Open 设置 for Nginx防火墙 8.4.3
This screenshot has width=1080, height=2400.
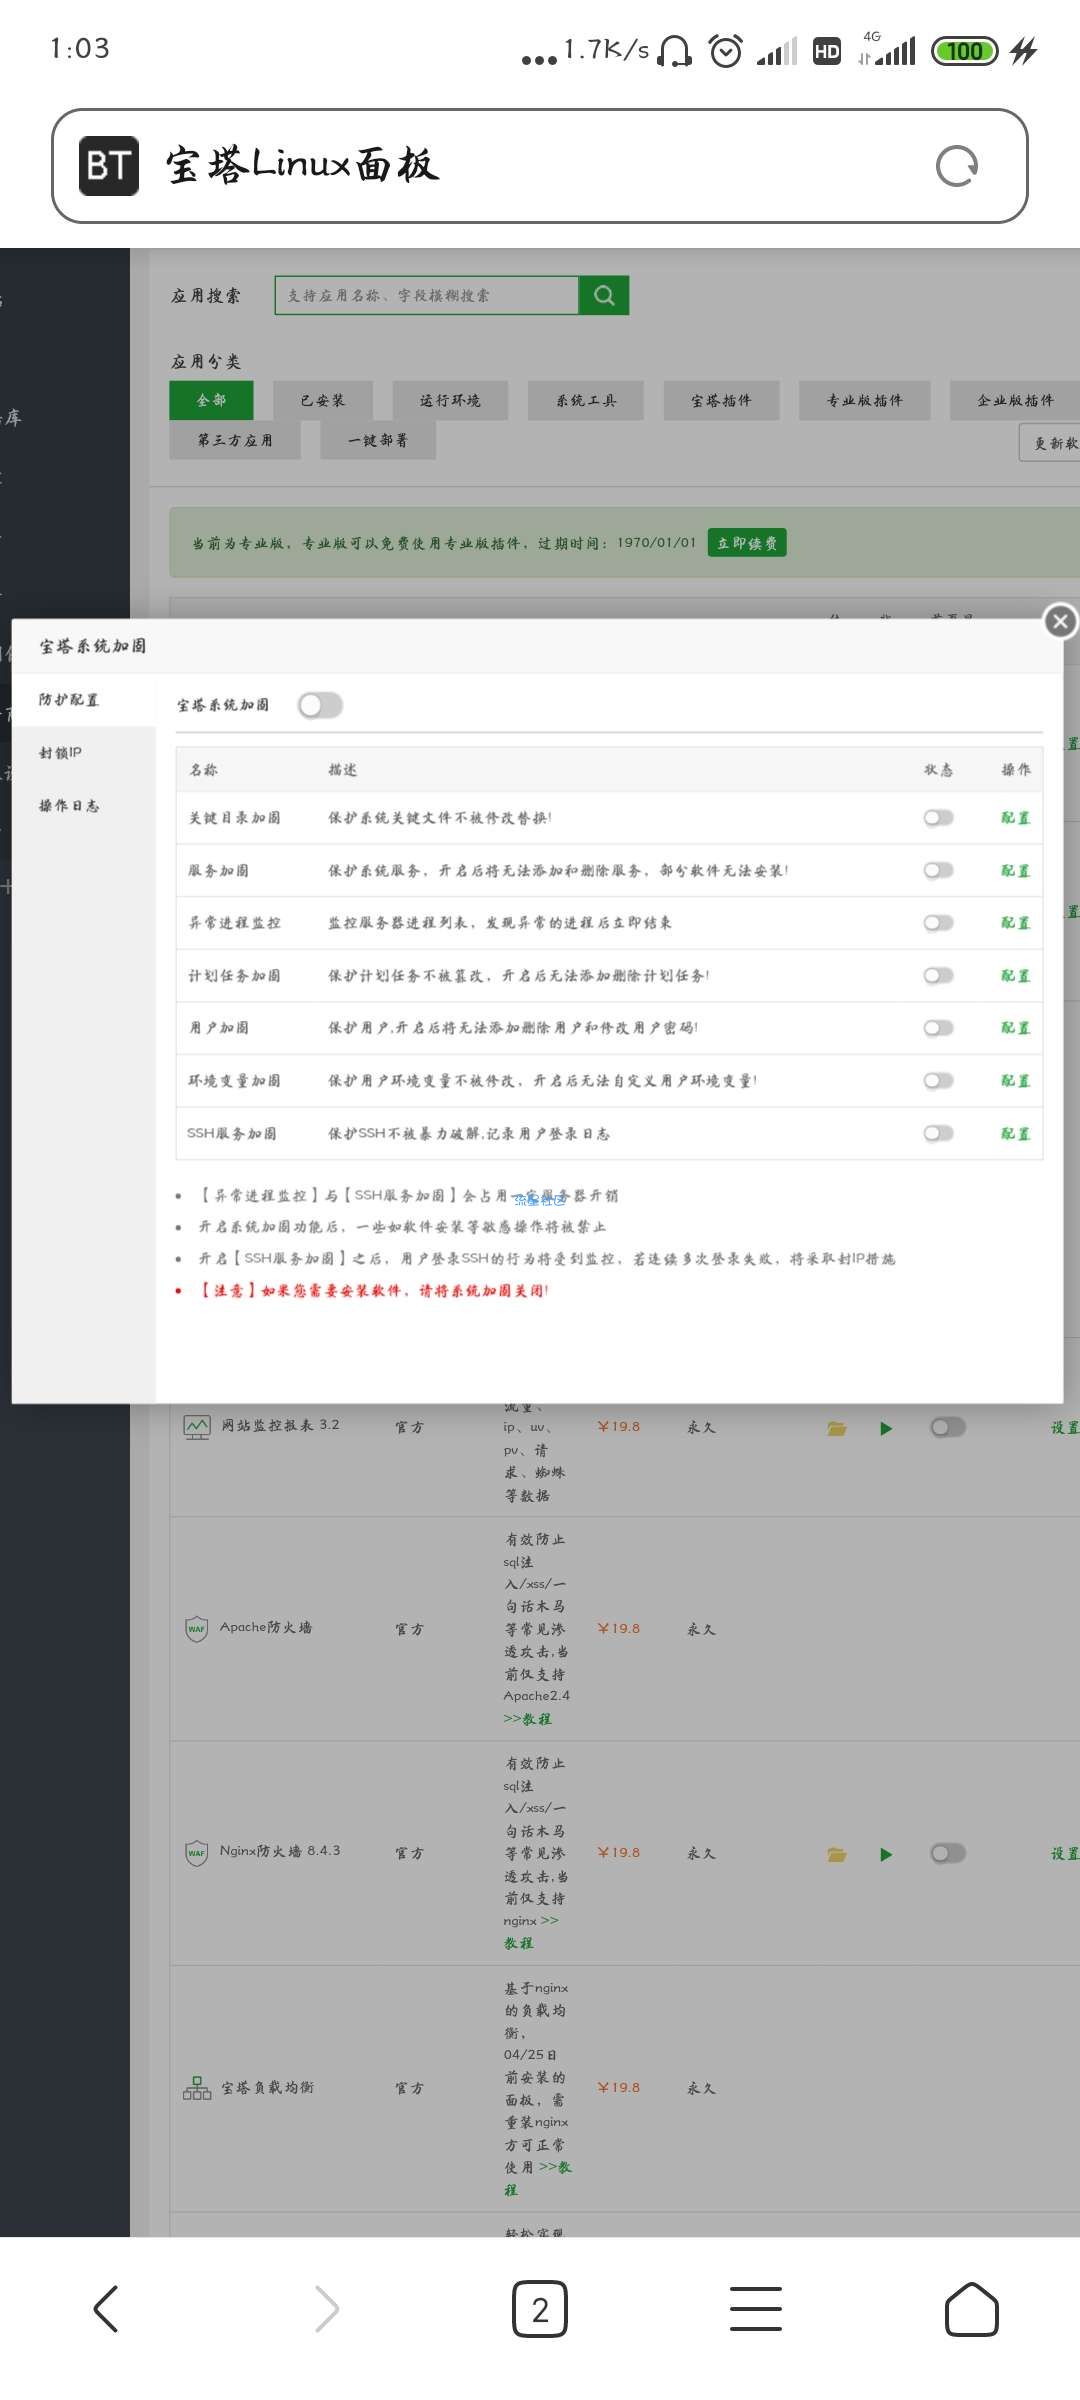[1065, 1854]
